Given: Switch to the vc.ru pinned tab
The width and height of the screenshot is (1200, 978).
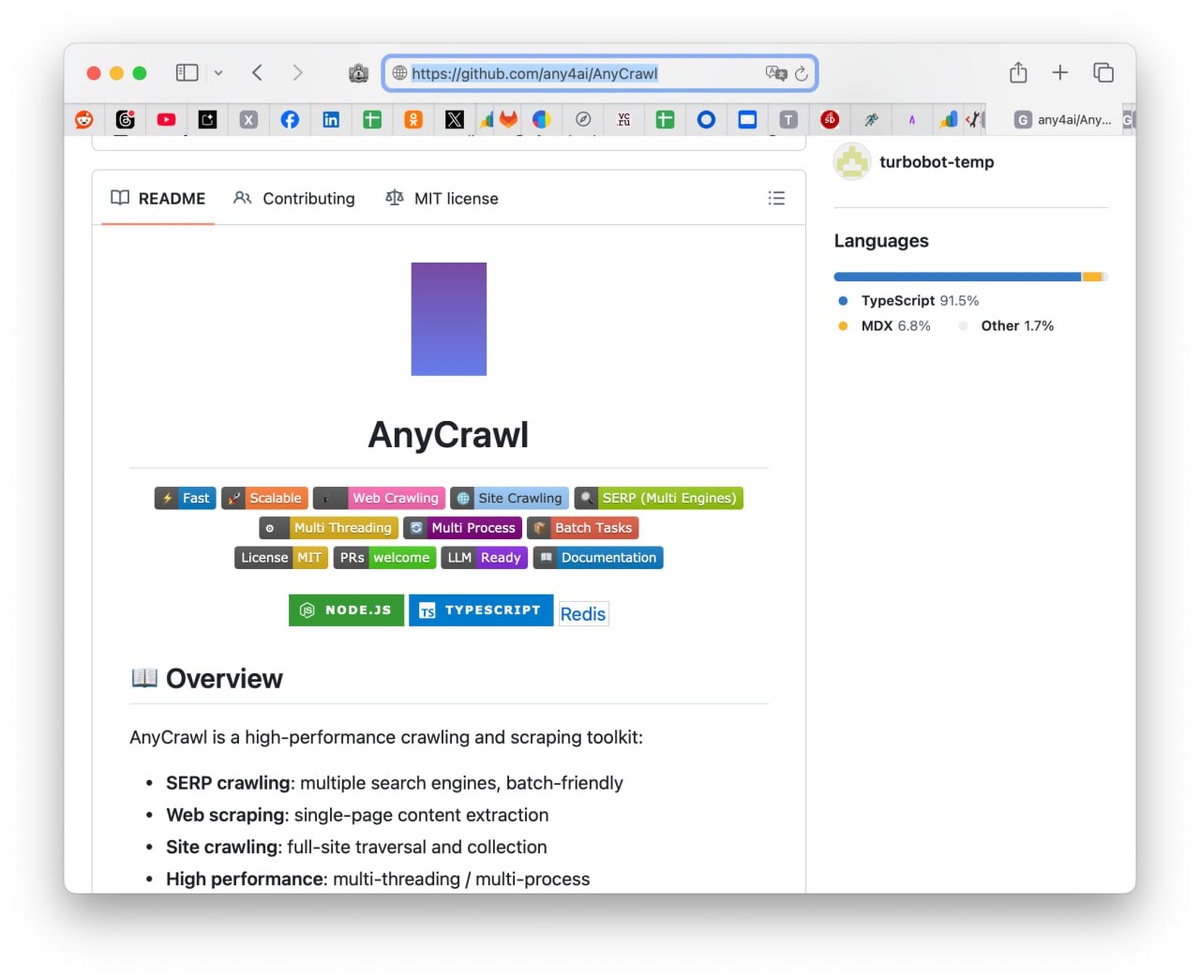Looking at the screenshot, I should pyautogui.click(x=624, y=119).
